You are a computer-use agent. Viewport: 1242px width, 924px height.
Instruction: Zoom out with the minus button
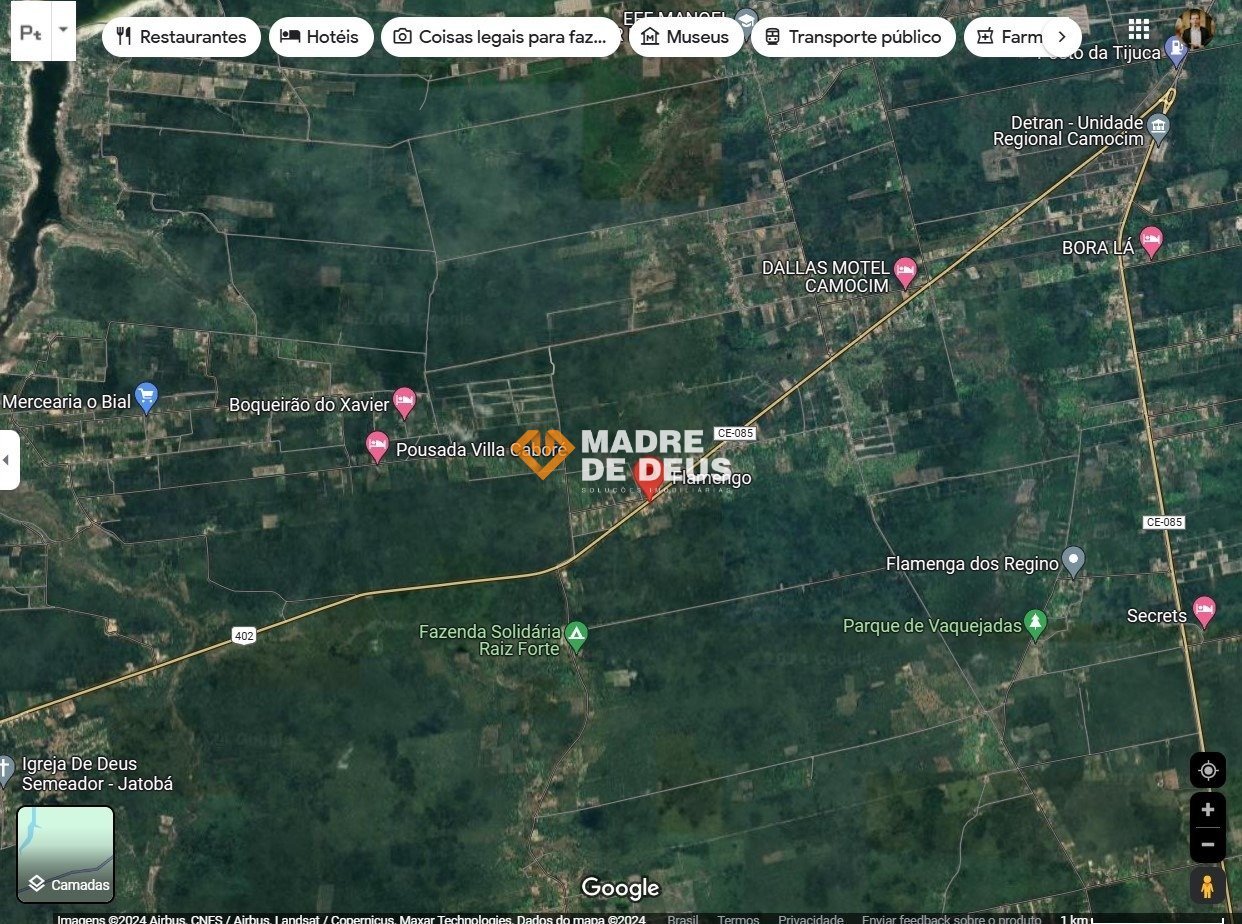(x=1207, y=845)
